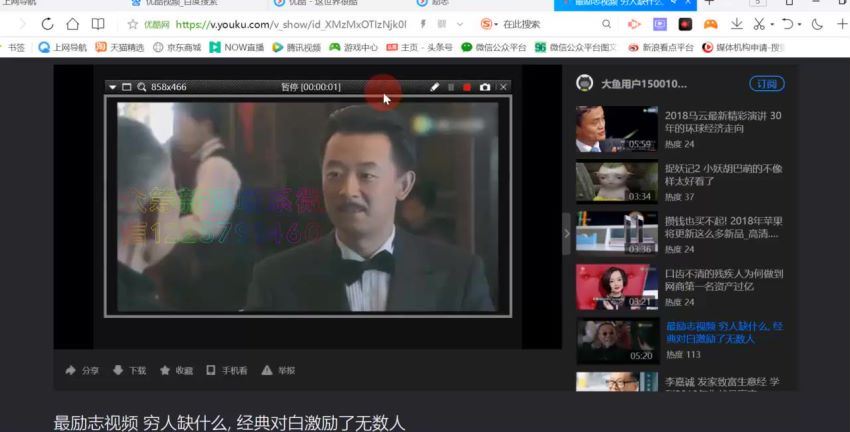Open the 李嘉诚 发家致富生意经 video title
Image resolution: width=850 pixels, height=432 pixels.
coord(722,382)
